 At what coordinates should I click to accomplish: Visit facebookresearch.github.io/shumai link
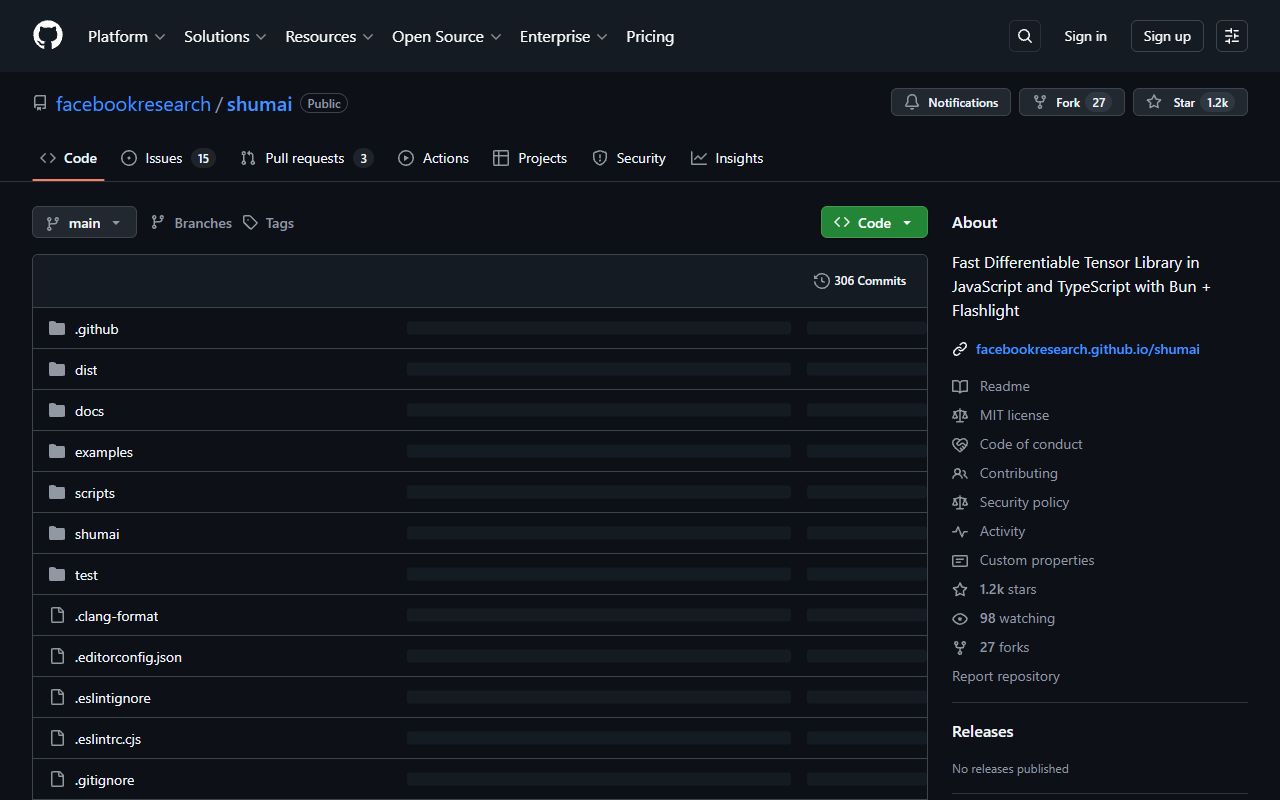click(x=1087, y=349)
